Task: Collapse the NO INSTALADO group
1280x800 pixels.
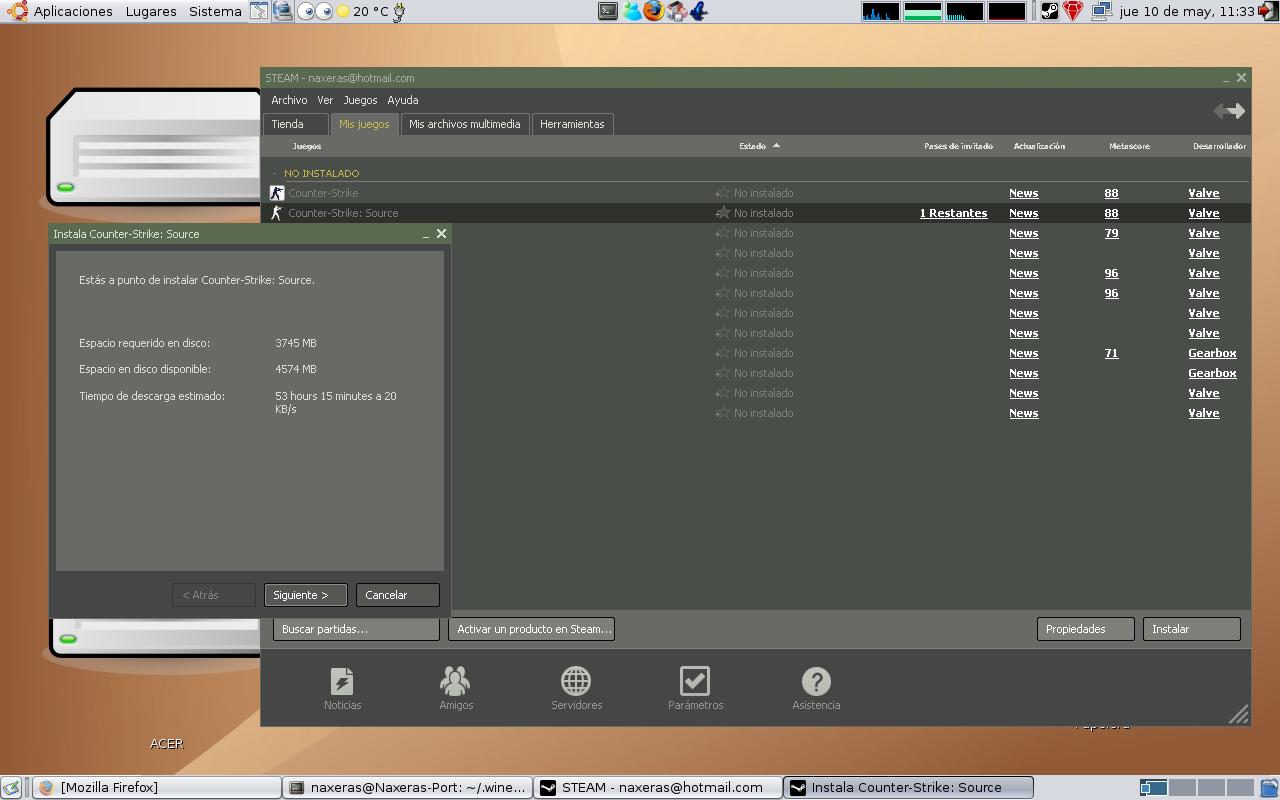Action: pos(276,173)
